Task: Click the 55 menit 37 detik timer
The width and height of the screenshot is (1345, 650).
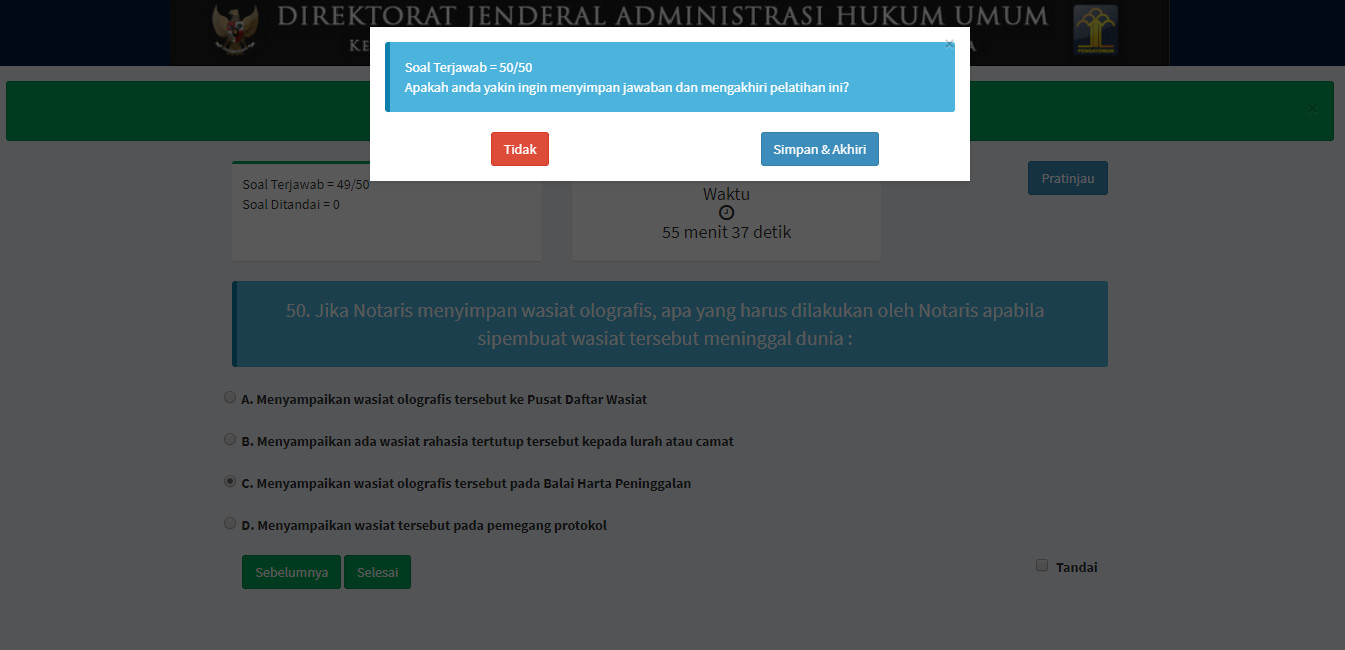Action: [726, 232]
